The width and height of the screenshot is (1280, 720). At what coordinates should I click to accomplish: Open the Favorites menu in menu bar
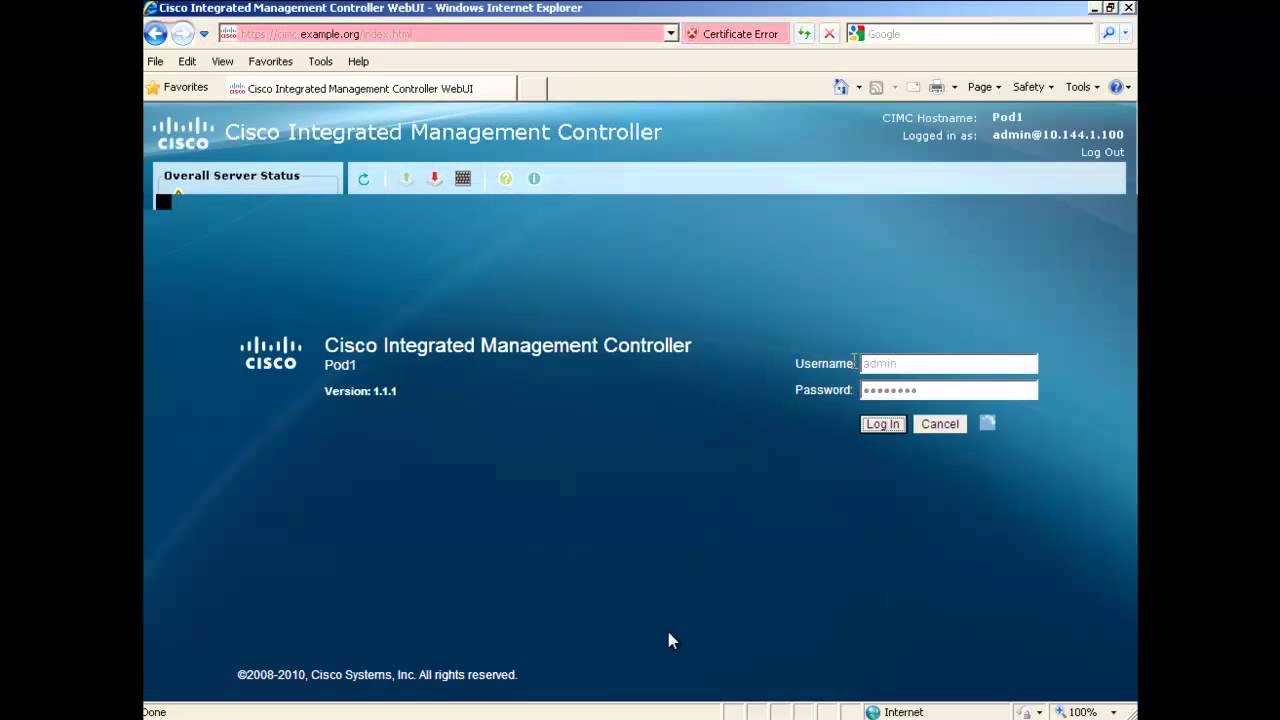pyautogui.click(x=270, y=61)
